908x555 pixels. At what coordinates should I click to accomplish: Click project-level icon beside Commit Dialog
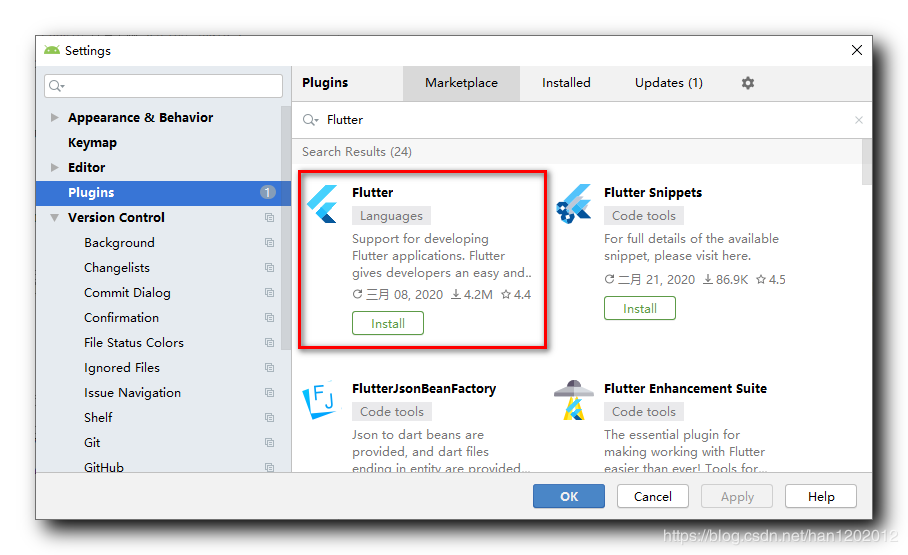pyautogui.click(x=269, y=293)
